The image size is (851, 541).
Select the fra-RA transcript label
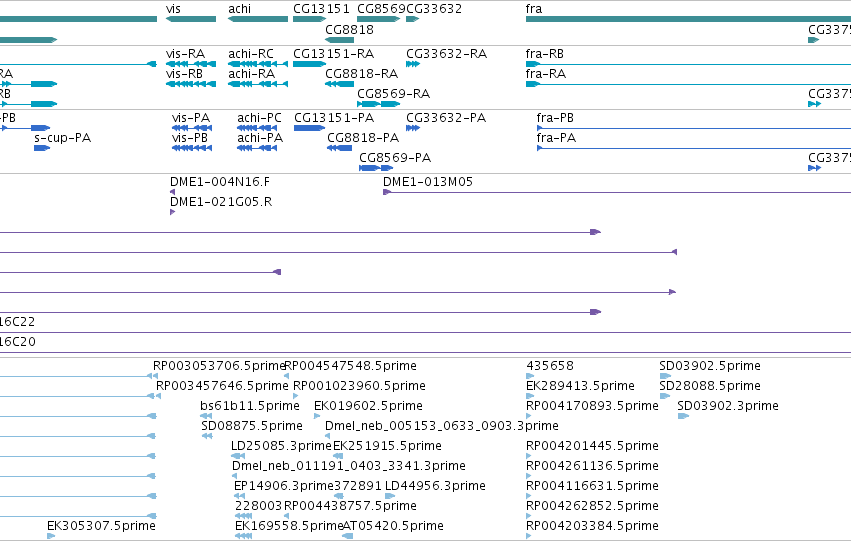(545, 74)
